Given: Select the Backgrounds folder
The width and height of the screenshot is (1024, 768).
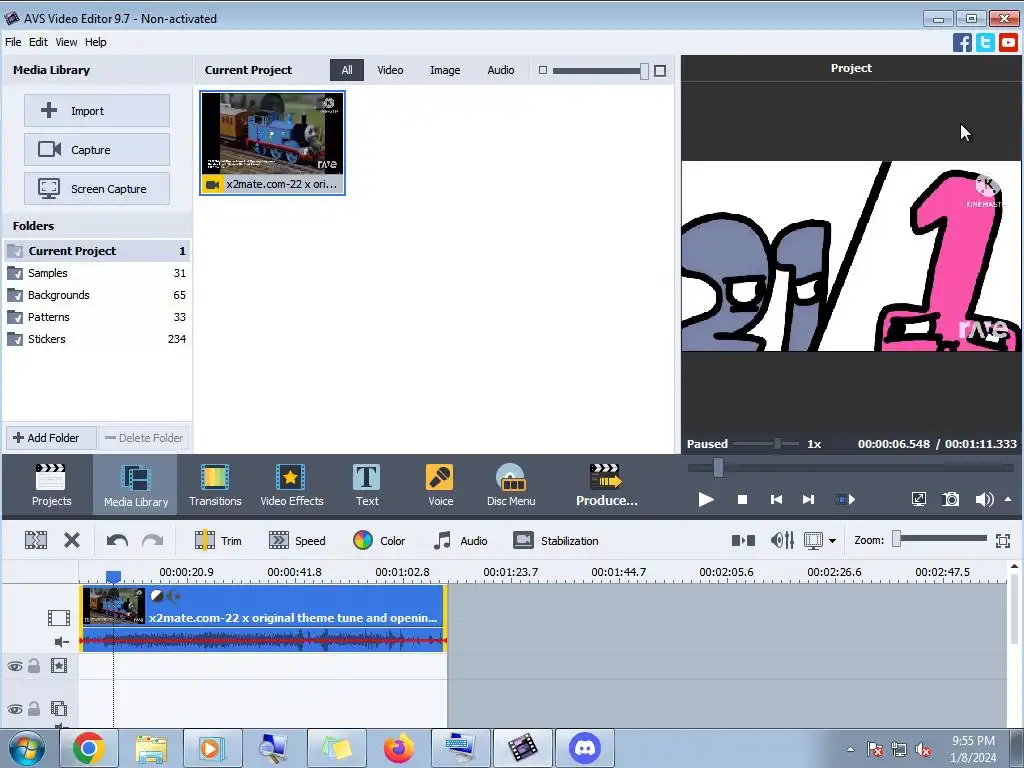Looking at the screenshot, I should tap(97, 295).
